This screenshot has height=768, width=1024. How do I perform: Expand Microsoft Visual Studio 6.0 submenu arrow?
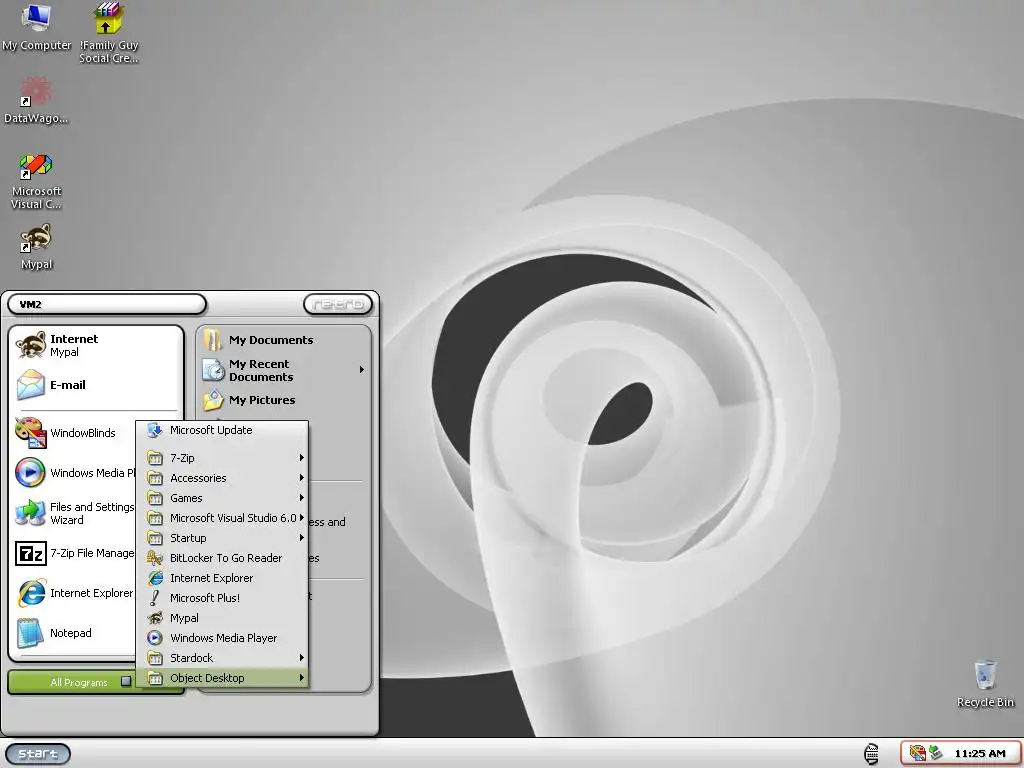(302, 518)
